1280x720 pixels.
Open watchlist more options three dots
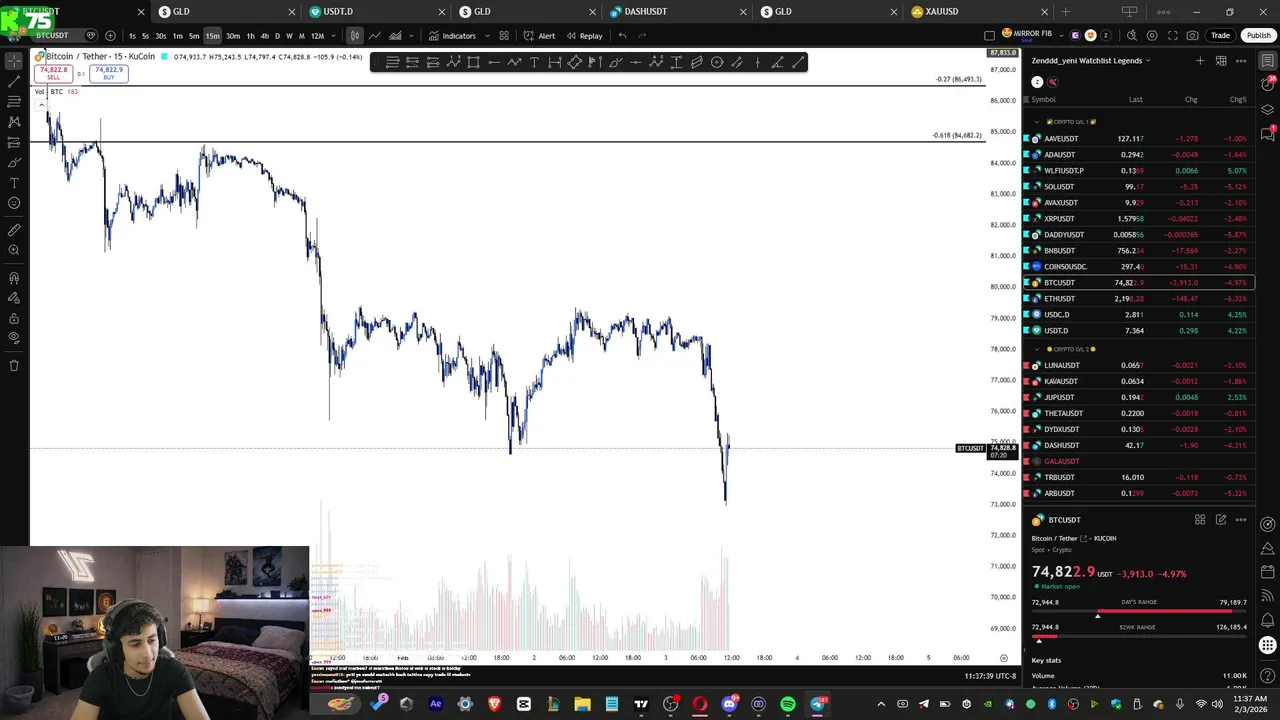point(1241,61)
